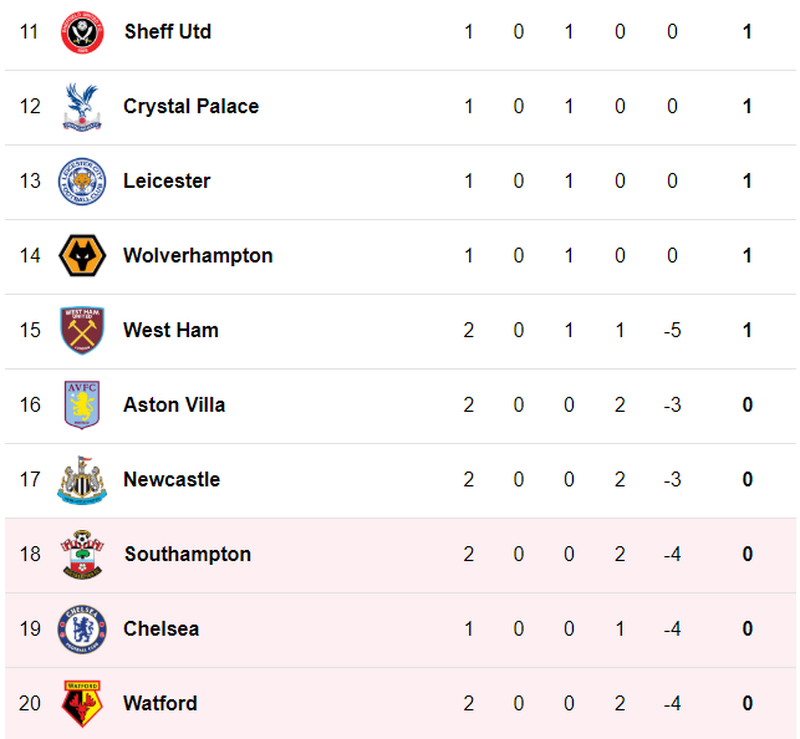Open the Southampton team name link
The width and height of the screenshot is (800, 739).
[x=187, y=554]
